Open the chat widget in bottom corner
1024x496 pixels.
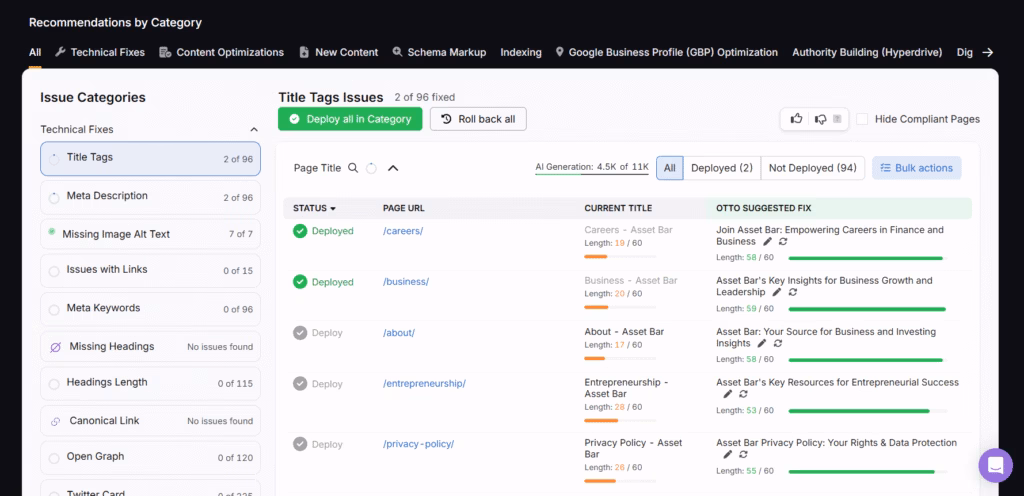pyautogui.click(x=995, y=466)
